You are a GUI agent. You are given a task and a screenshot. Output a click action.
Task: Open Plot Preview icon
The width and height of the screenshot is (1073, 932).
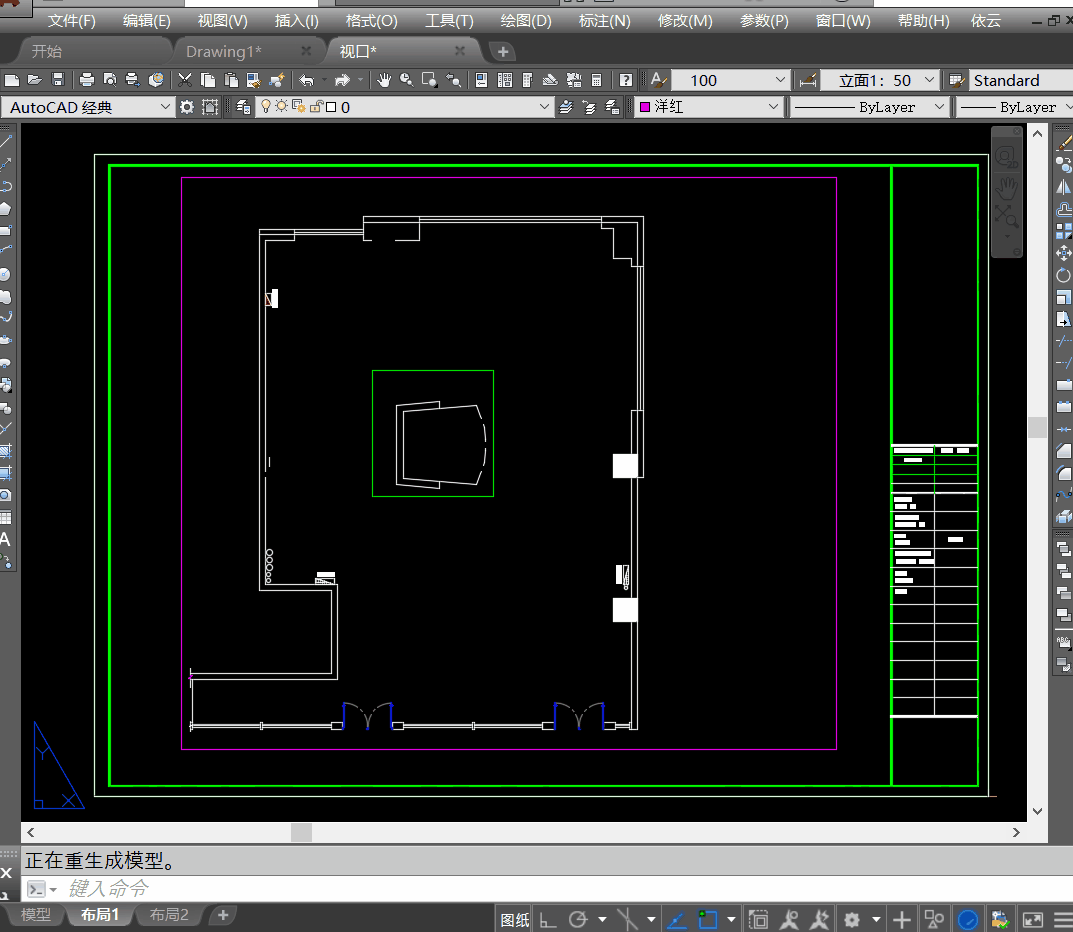click(109, 80)
